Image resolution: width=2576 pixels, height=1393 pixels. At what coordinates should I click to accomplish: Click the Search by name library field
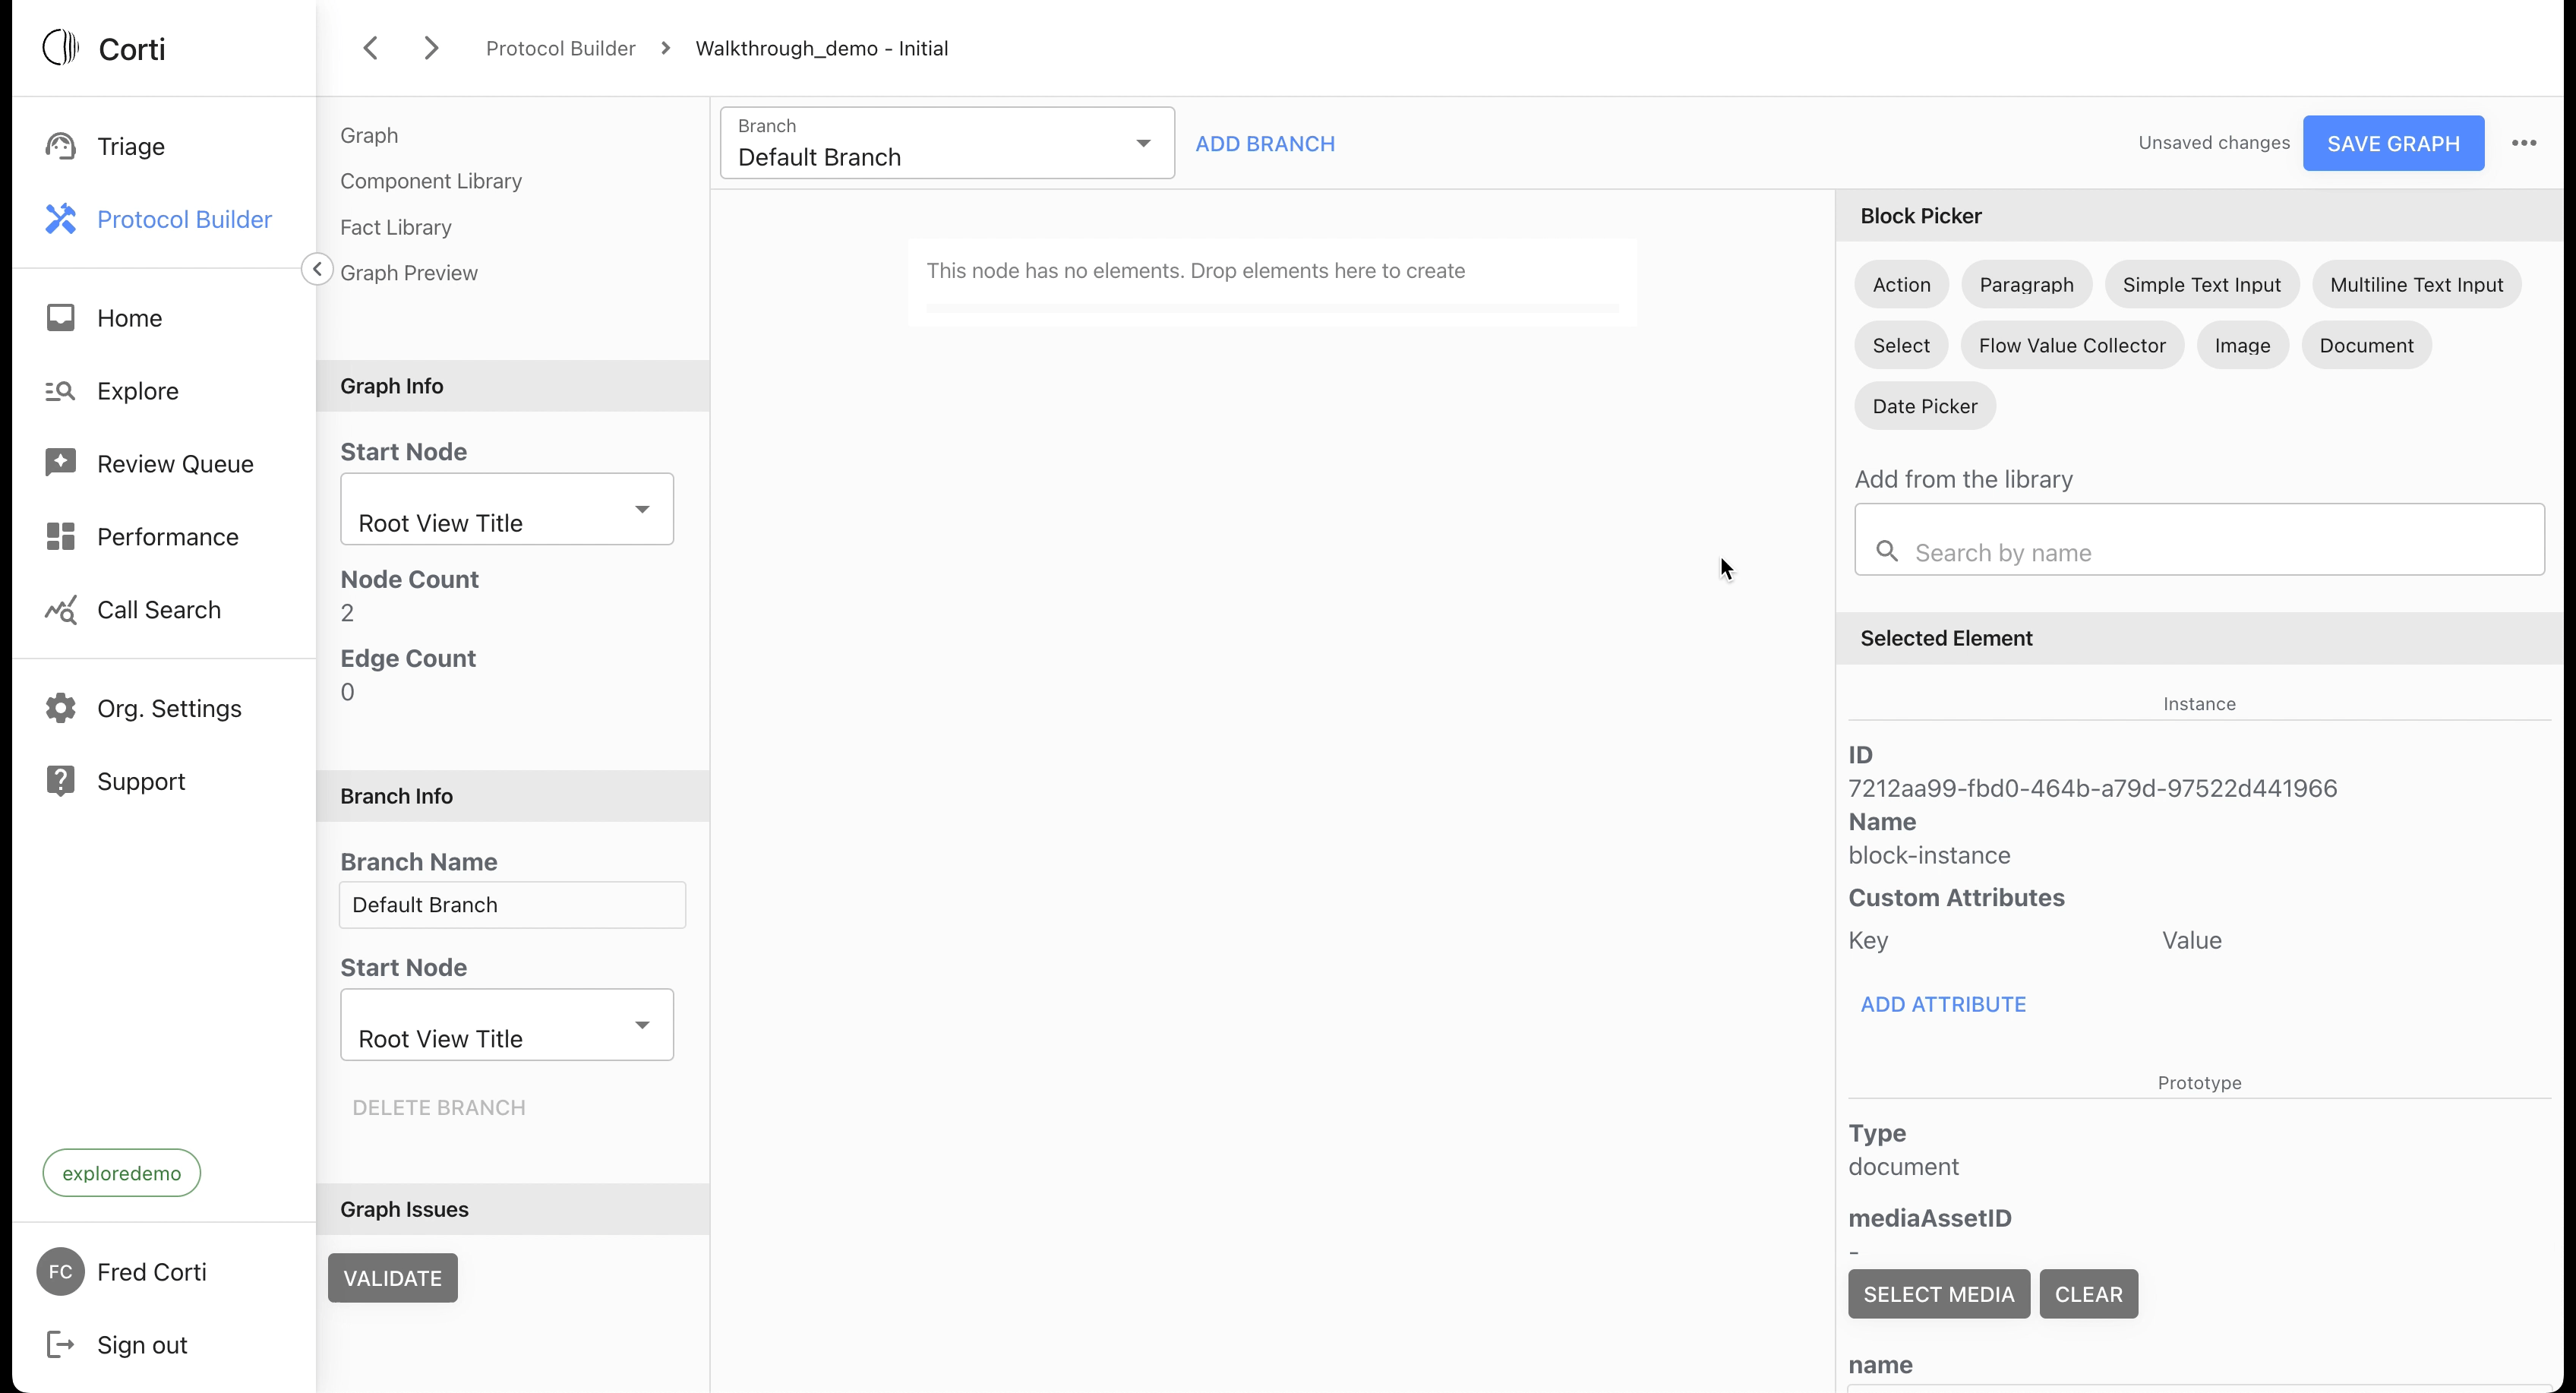(x=2200, y=552)
